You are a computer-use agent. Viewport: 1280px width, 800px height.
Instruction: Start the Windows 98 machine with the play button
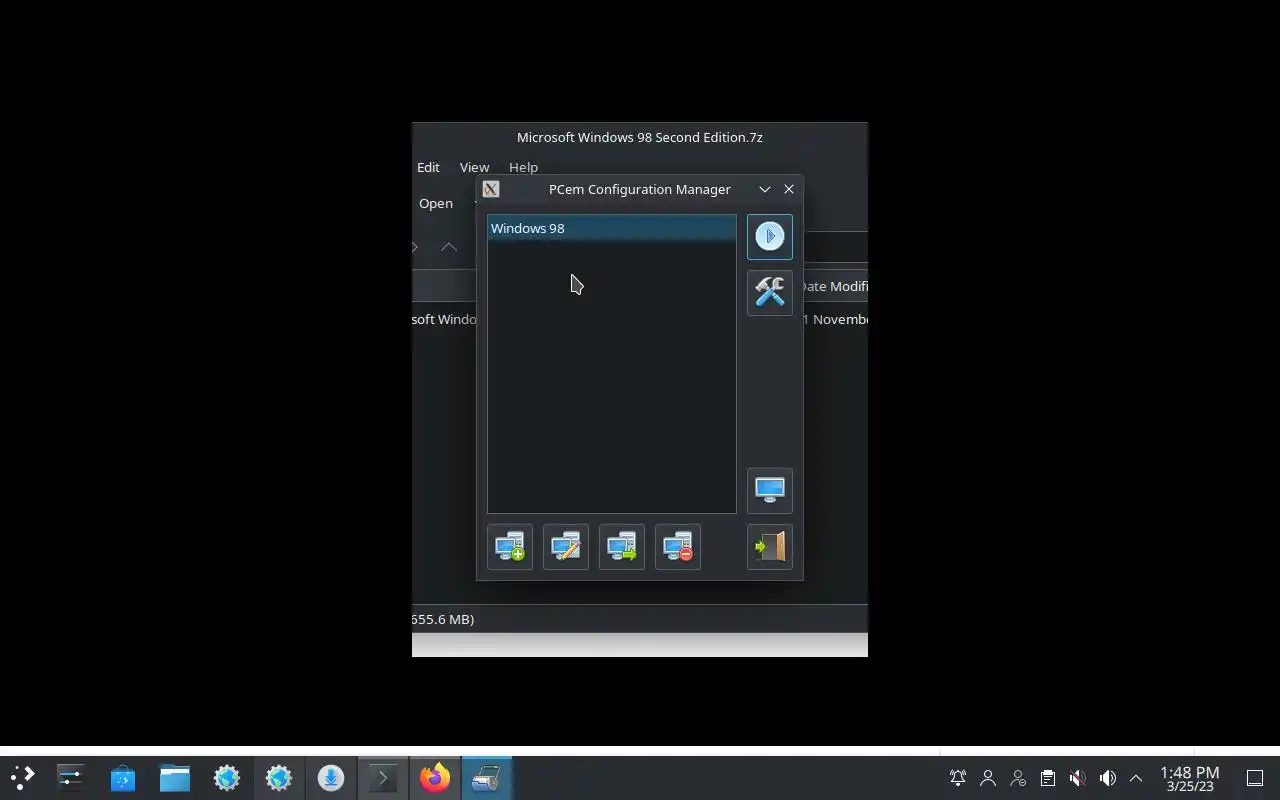(x=769, y=237)
